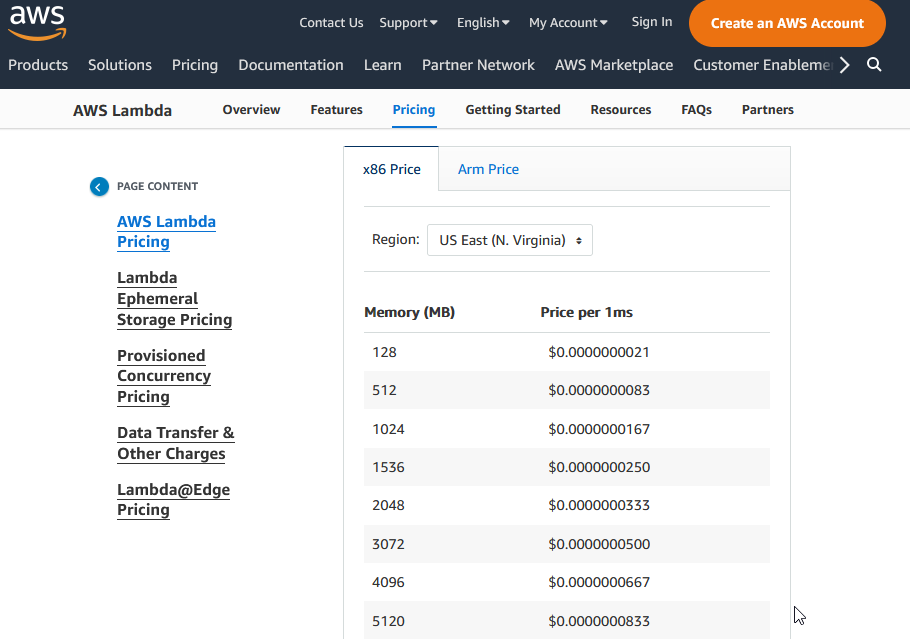
Task: Open the AWS Marketplace menu
Action: 614,65
